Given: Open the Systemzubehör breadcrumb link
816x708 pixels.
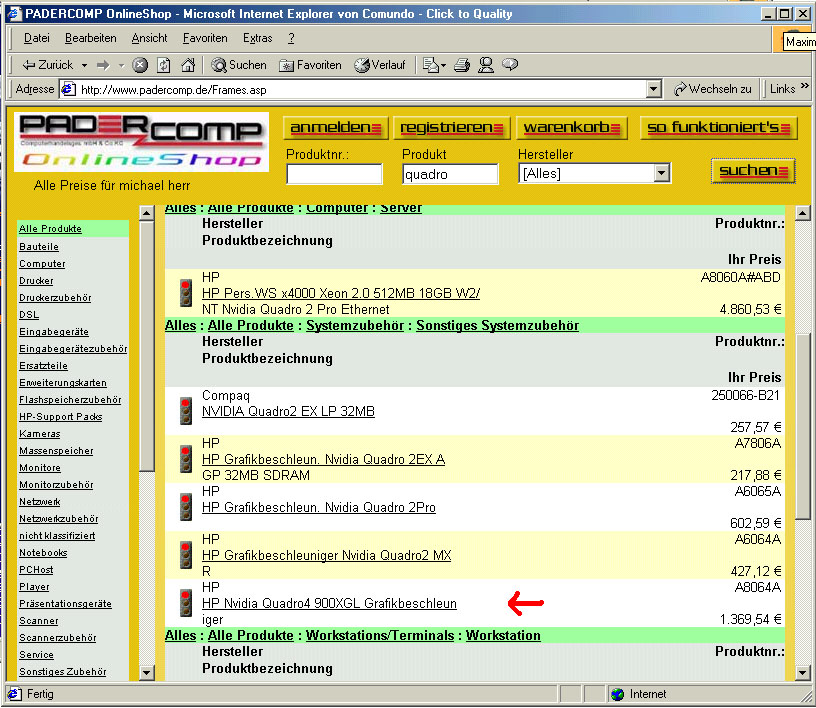Looking at the screenshot, I should pyautogui.click(x=355, y=325).
